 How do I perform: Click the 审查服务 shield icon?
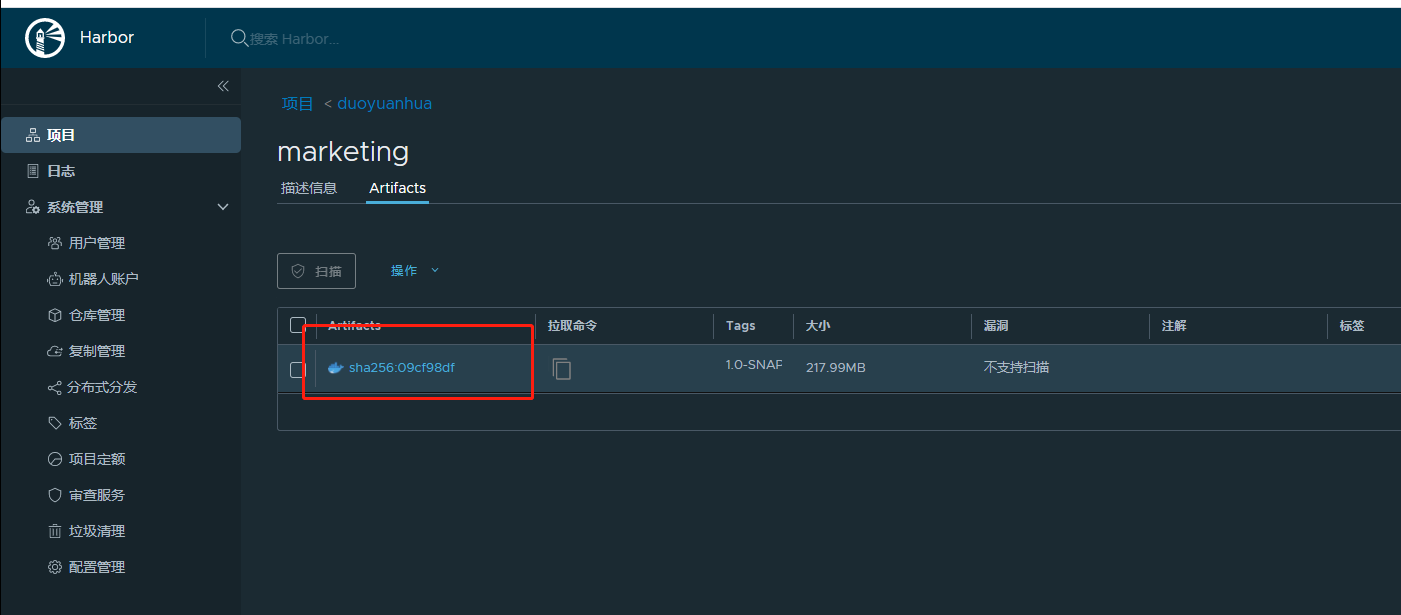point(55,495)
